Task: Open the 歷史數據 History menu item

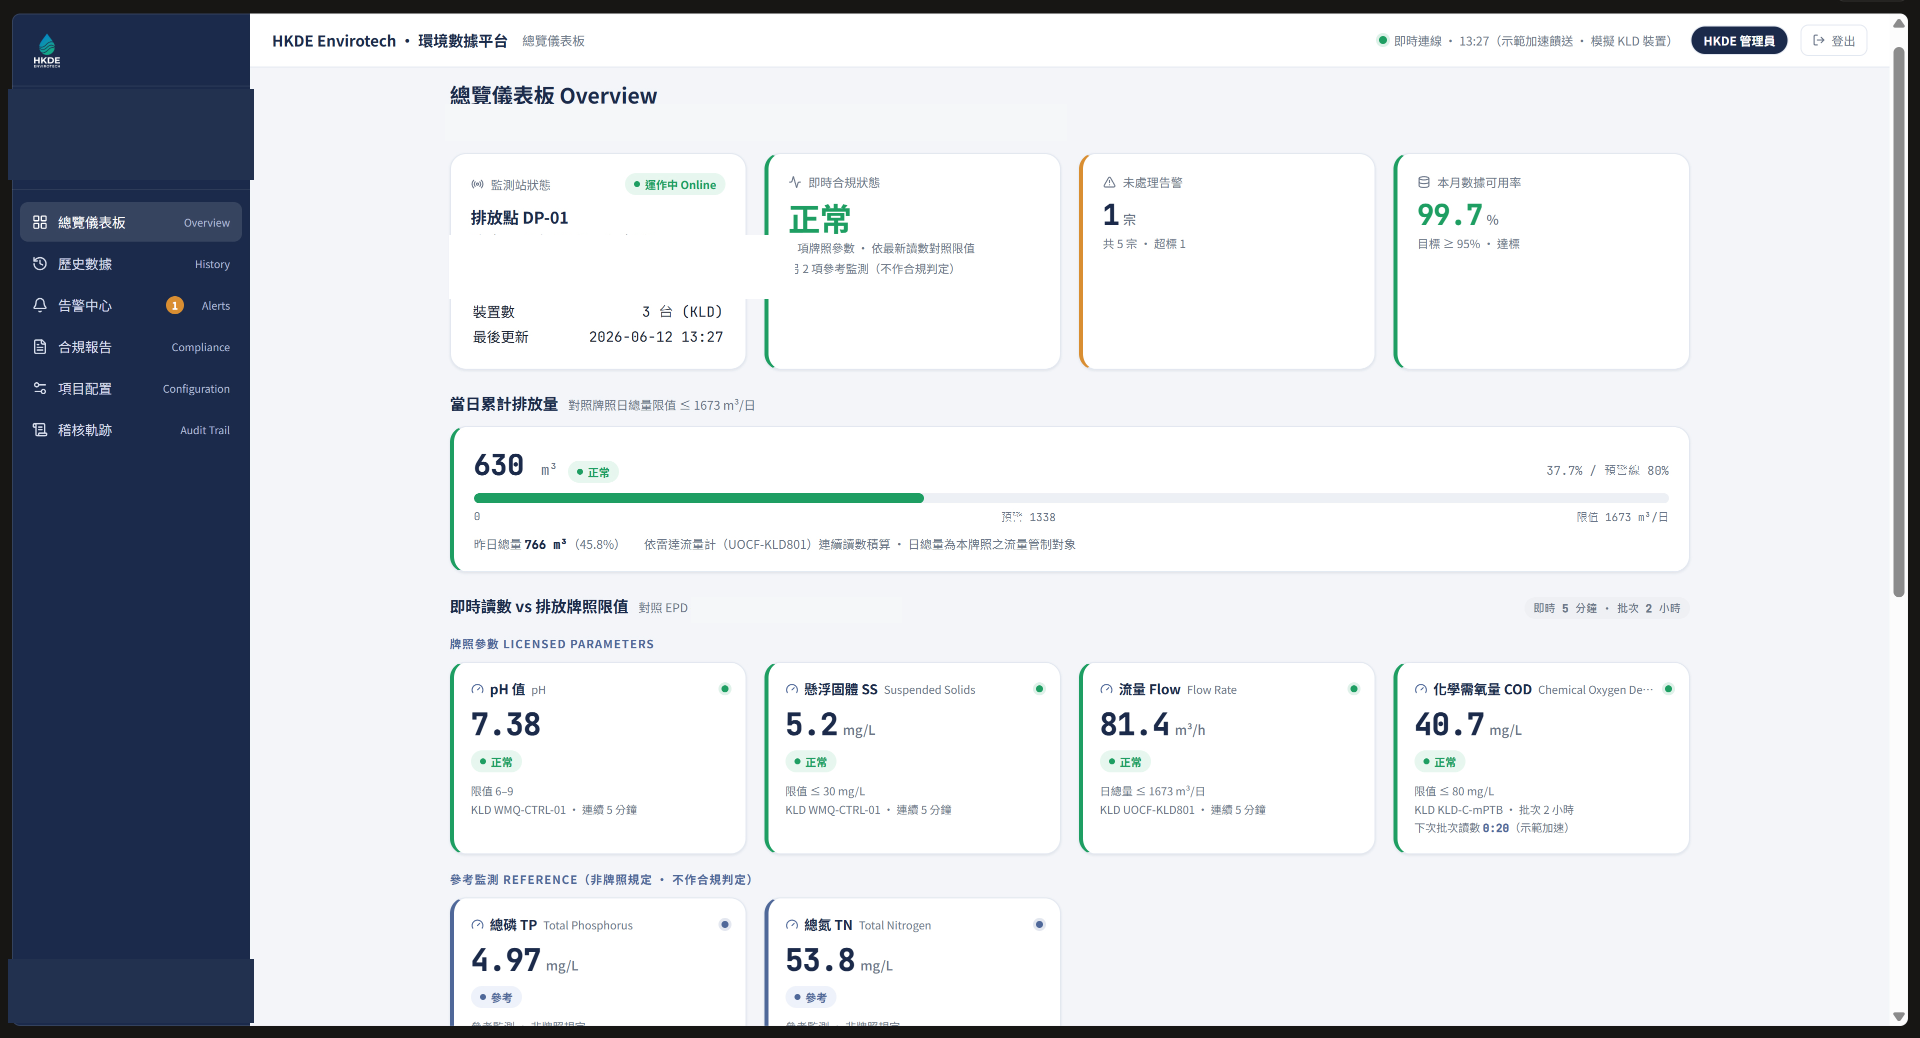Action: point(131,264)
